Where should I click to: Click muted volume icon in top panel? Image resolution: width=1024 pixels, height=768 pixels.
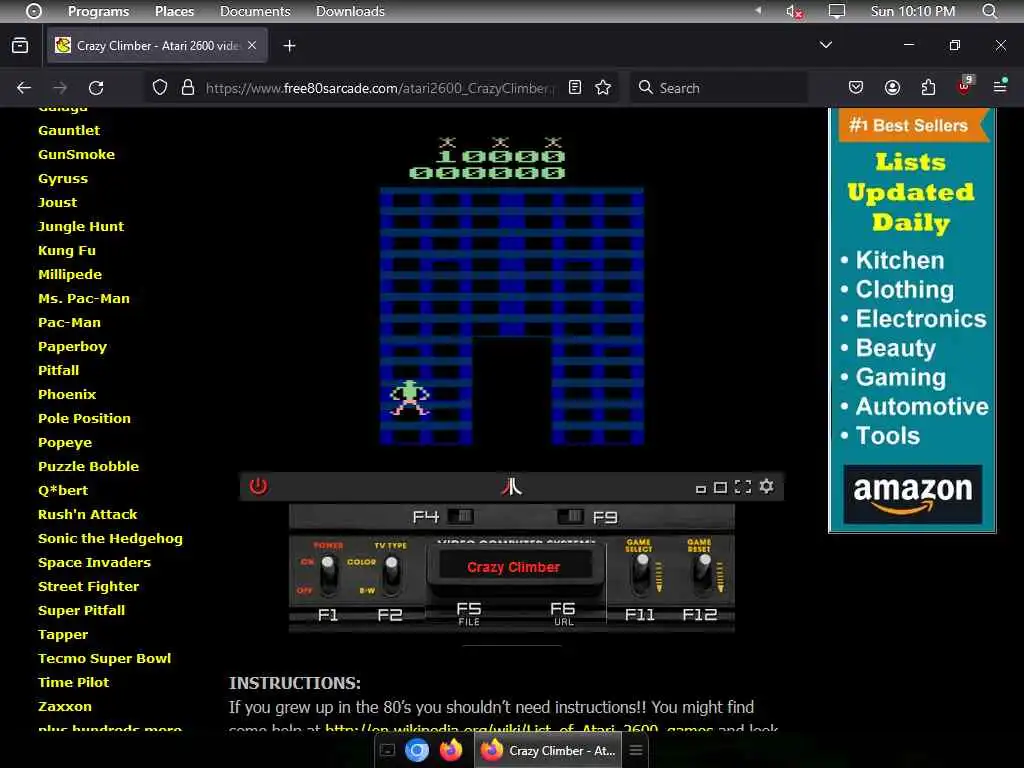tap(794, 11)
